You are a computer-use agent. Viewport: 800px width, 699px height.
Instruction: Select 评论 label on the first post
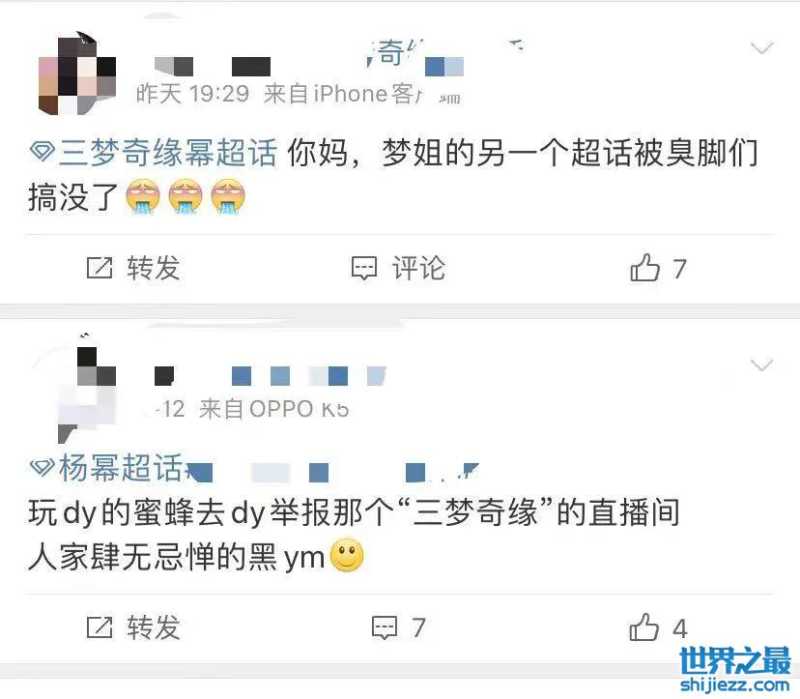(419, 268)
